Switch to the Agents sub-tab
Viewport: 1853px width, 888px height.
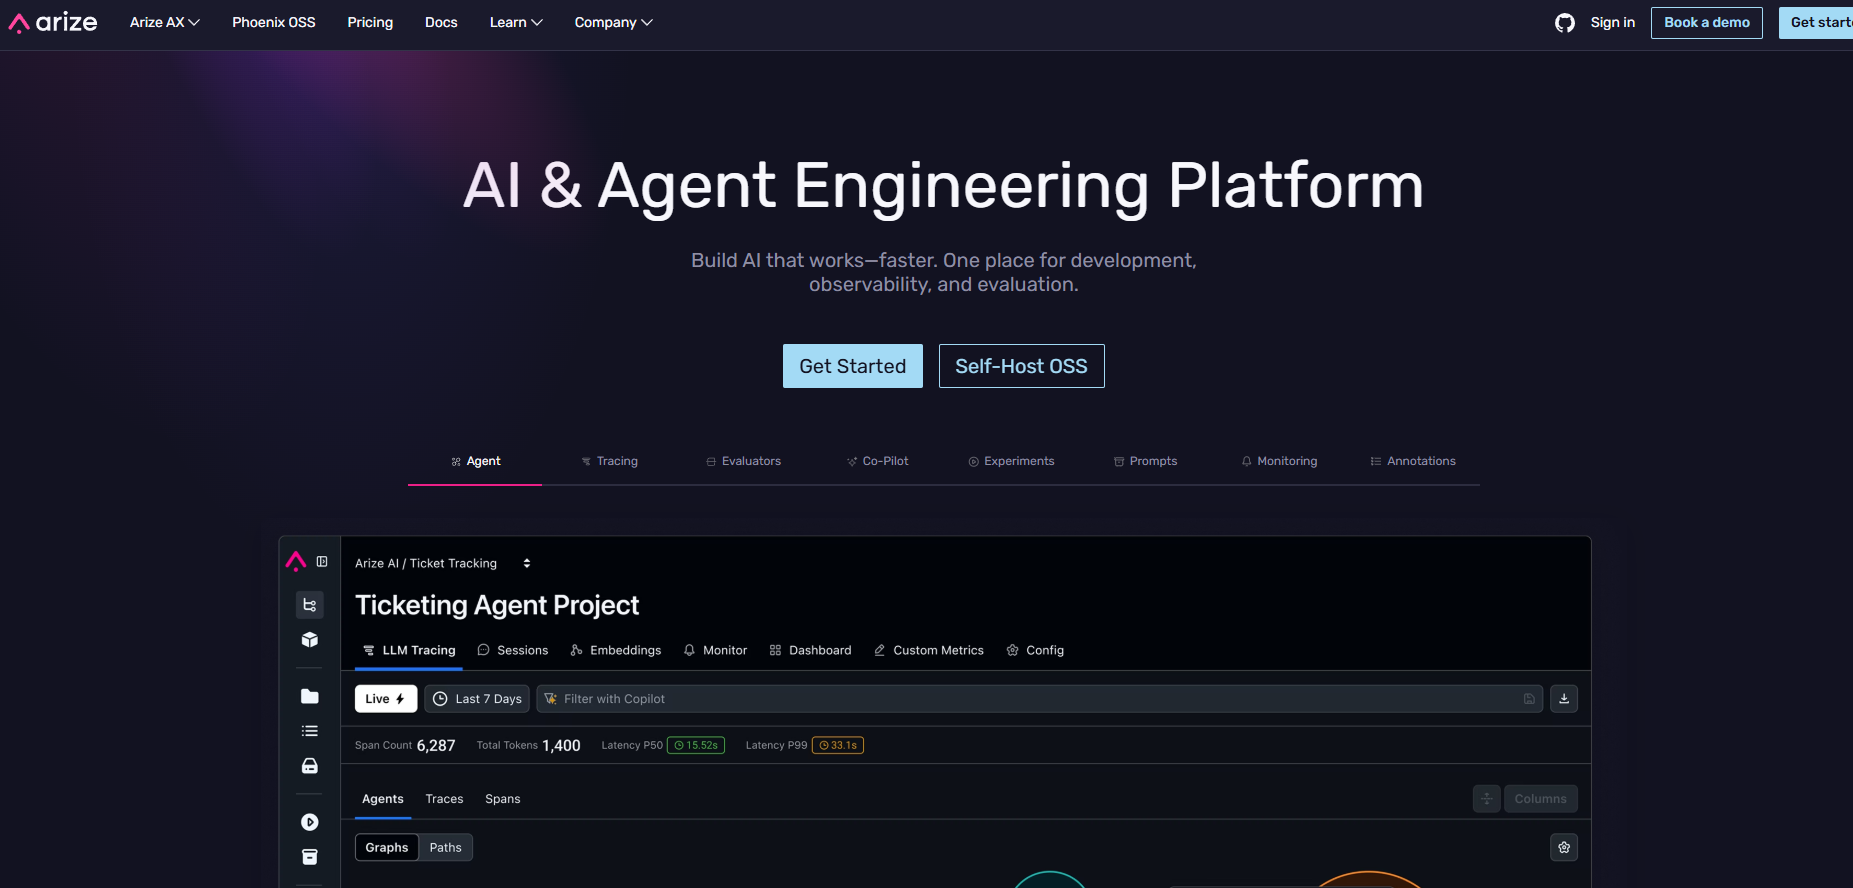383,799
